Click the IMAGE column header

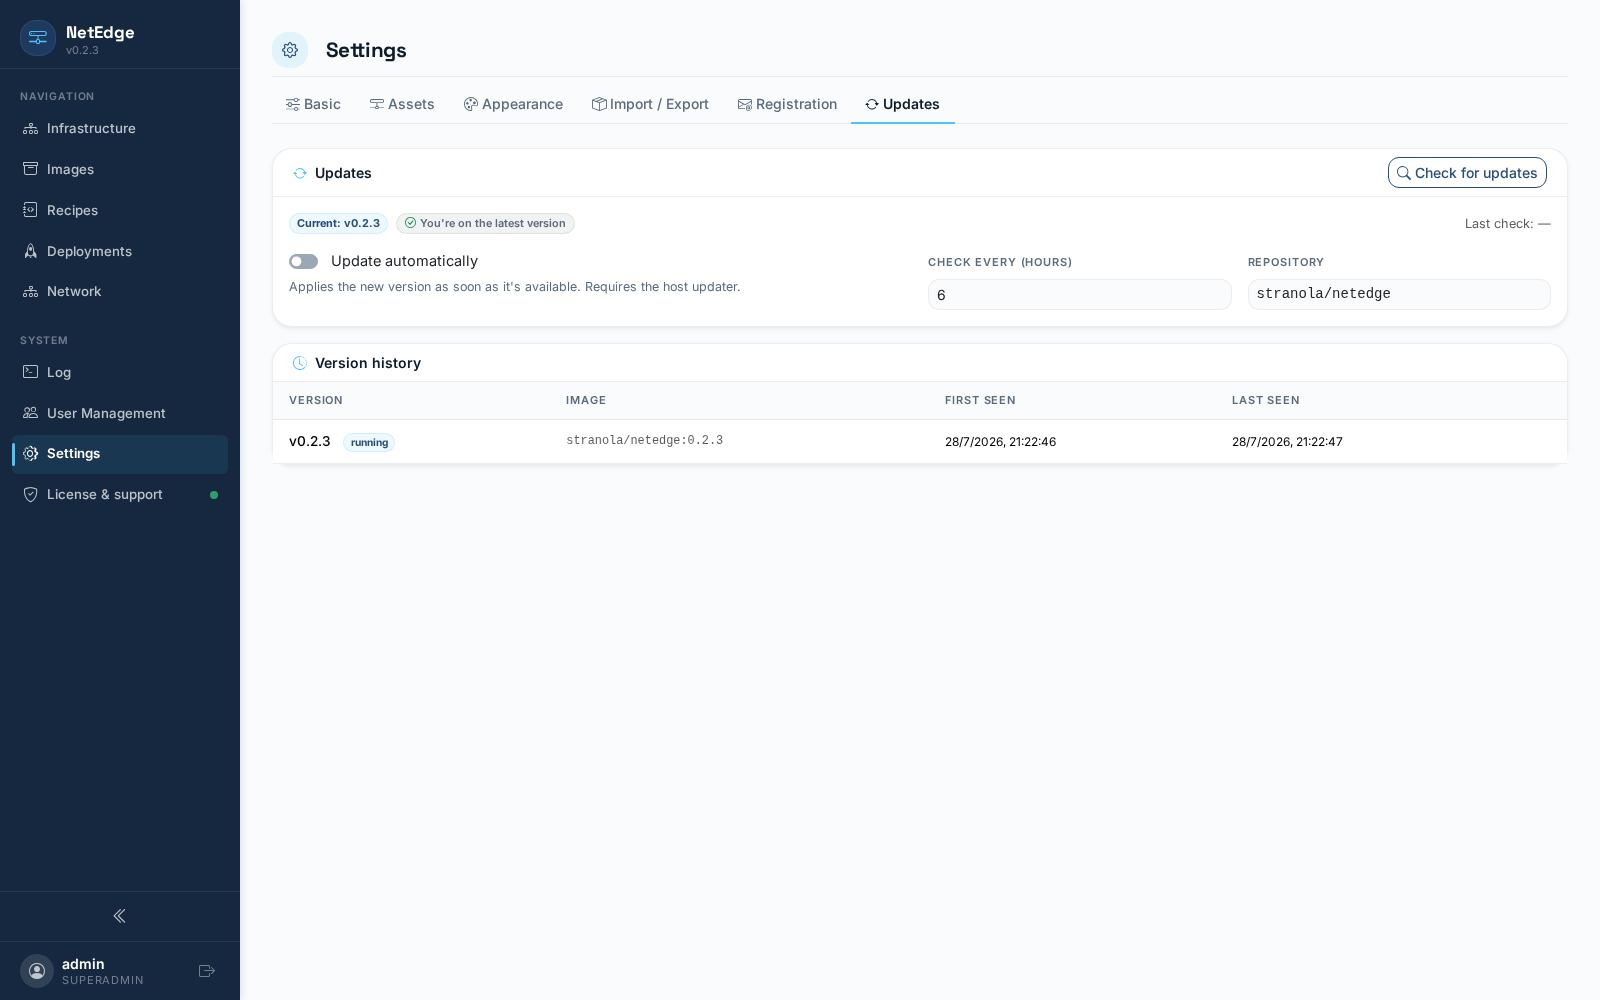click(586, 400)
